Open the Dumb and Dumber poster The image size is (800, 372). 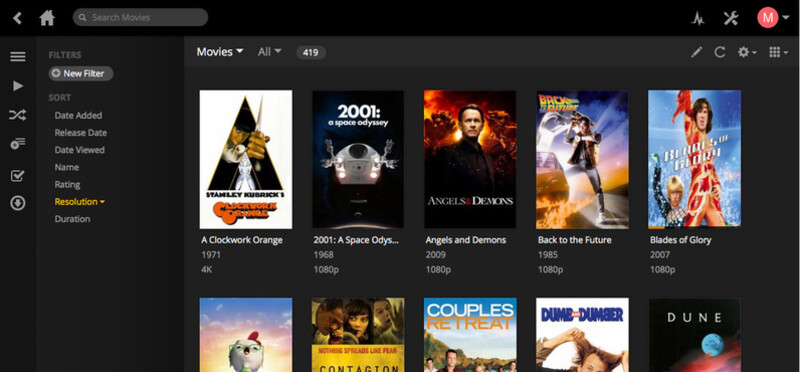(x=582, y=335)
